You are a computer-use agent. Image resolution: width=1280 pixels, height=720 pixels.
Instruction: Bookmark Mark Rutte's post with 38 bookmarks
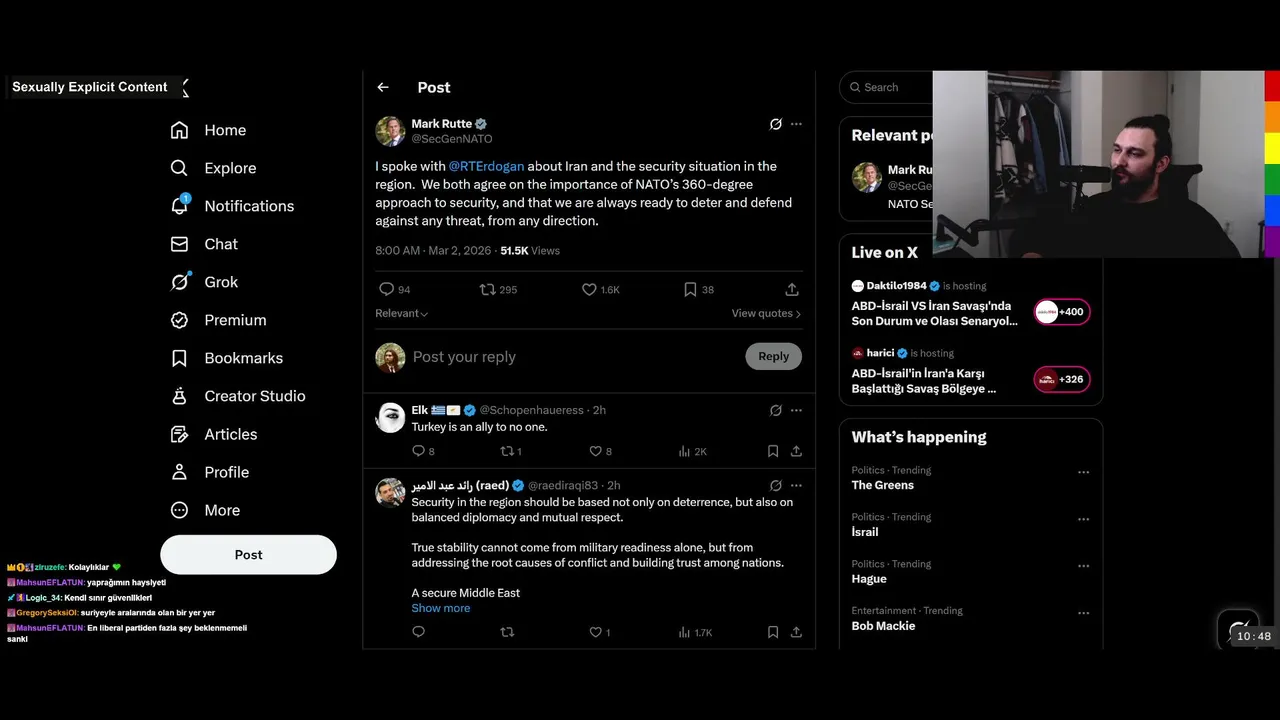pos(690,289)
